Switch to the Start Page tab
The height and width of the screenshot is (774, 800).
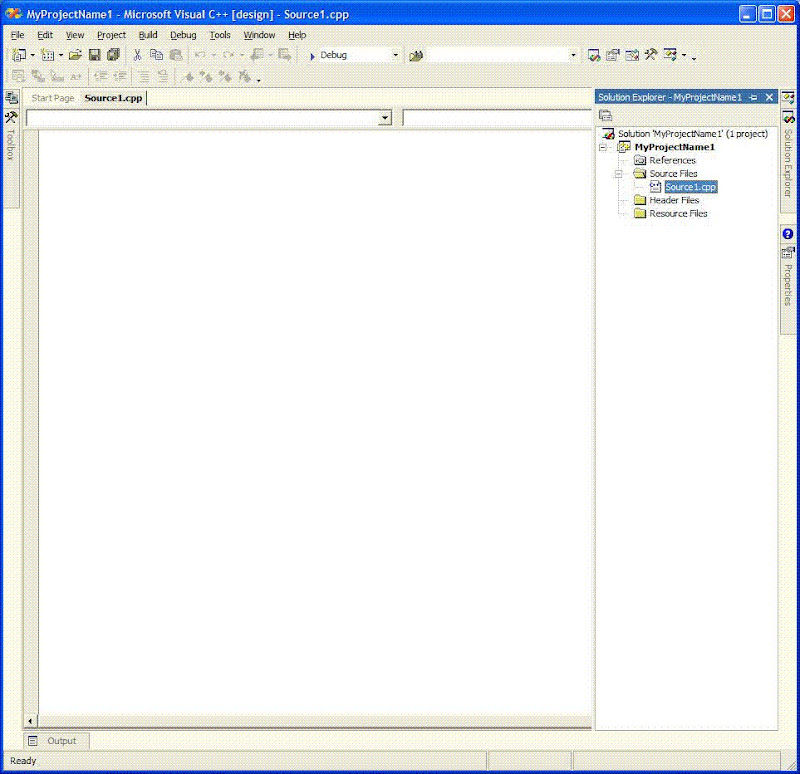coord(53,98)
